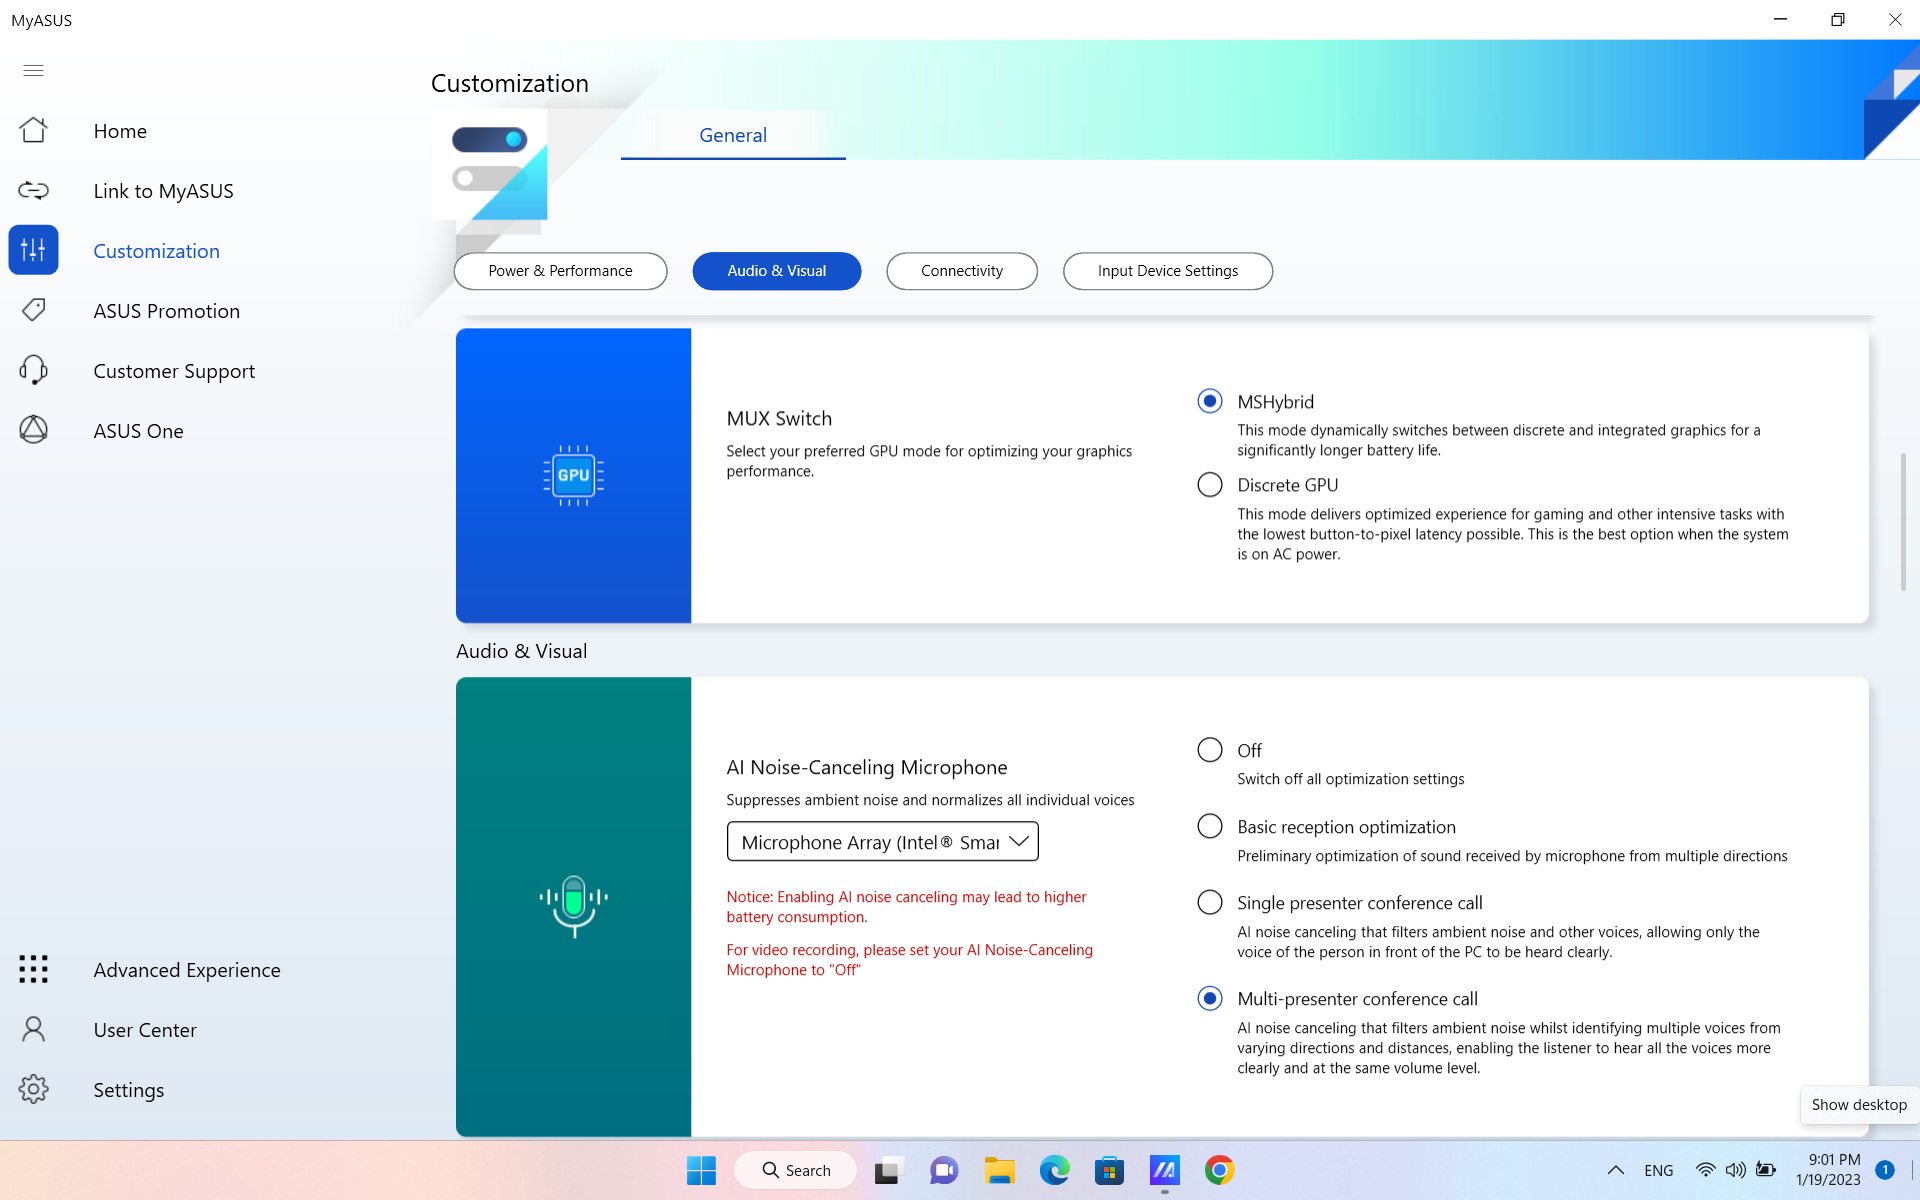1920x1200 pixels.
Task: Launch Microsoft Edge from the taskbar
Action: click(1054, 1170)
